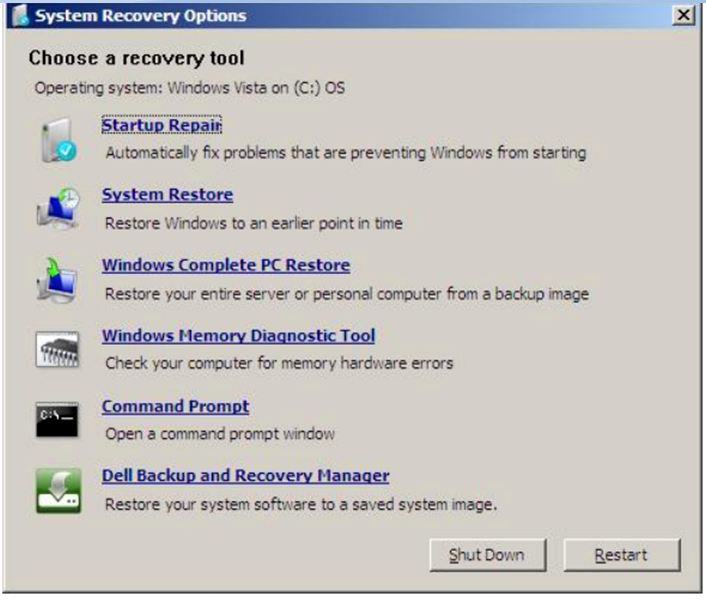Viewport: 706px width, 605px height.
Task: Click 'Restore your system software' description text
Action: [301, 505]
